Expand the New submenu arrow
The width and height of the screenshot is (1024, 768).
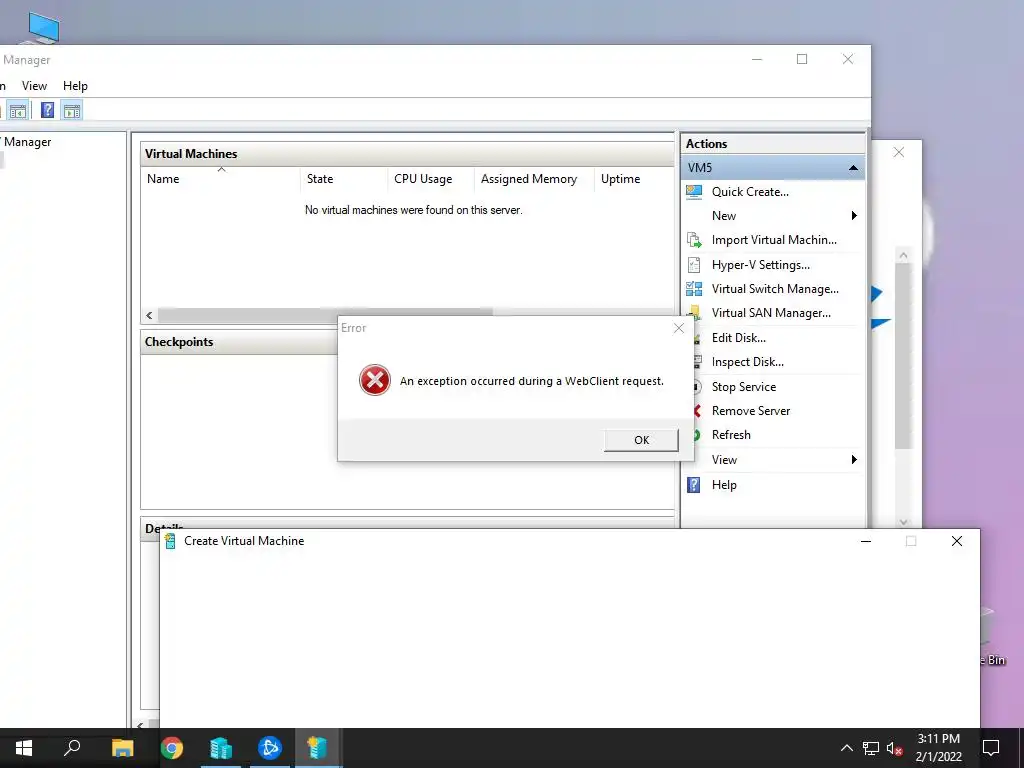coord(854,216)
